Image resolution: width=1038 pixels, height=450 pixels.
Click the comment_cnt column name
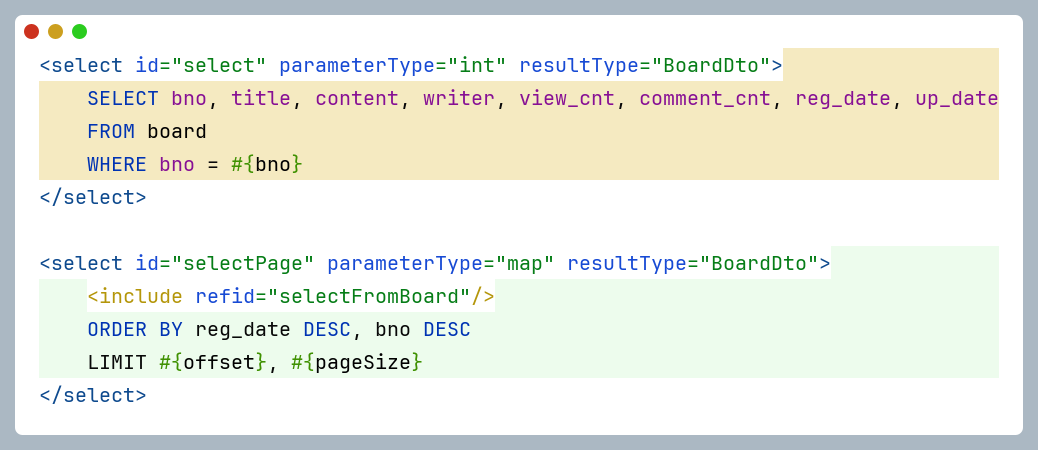(705, 99)
